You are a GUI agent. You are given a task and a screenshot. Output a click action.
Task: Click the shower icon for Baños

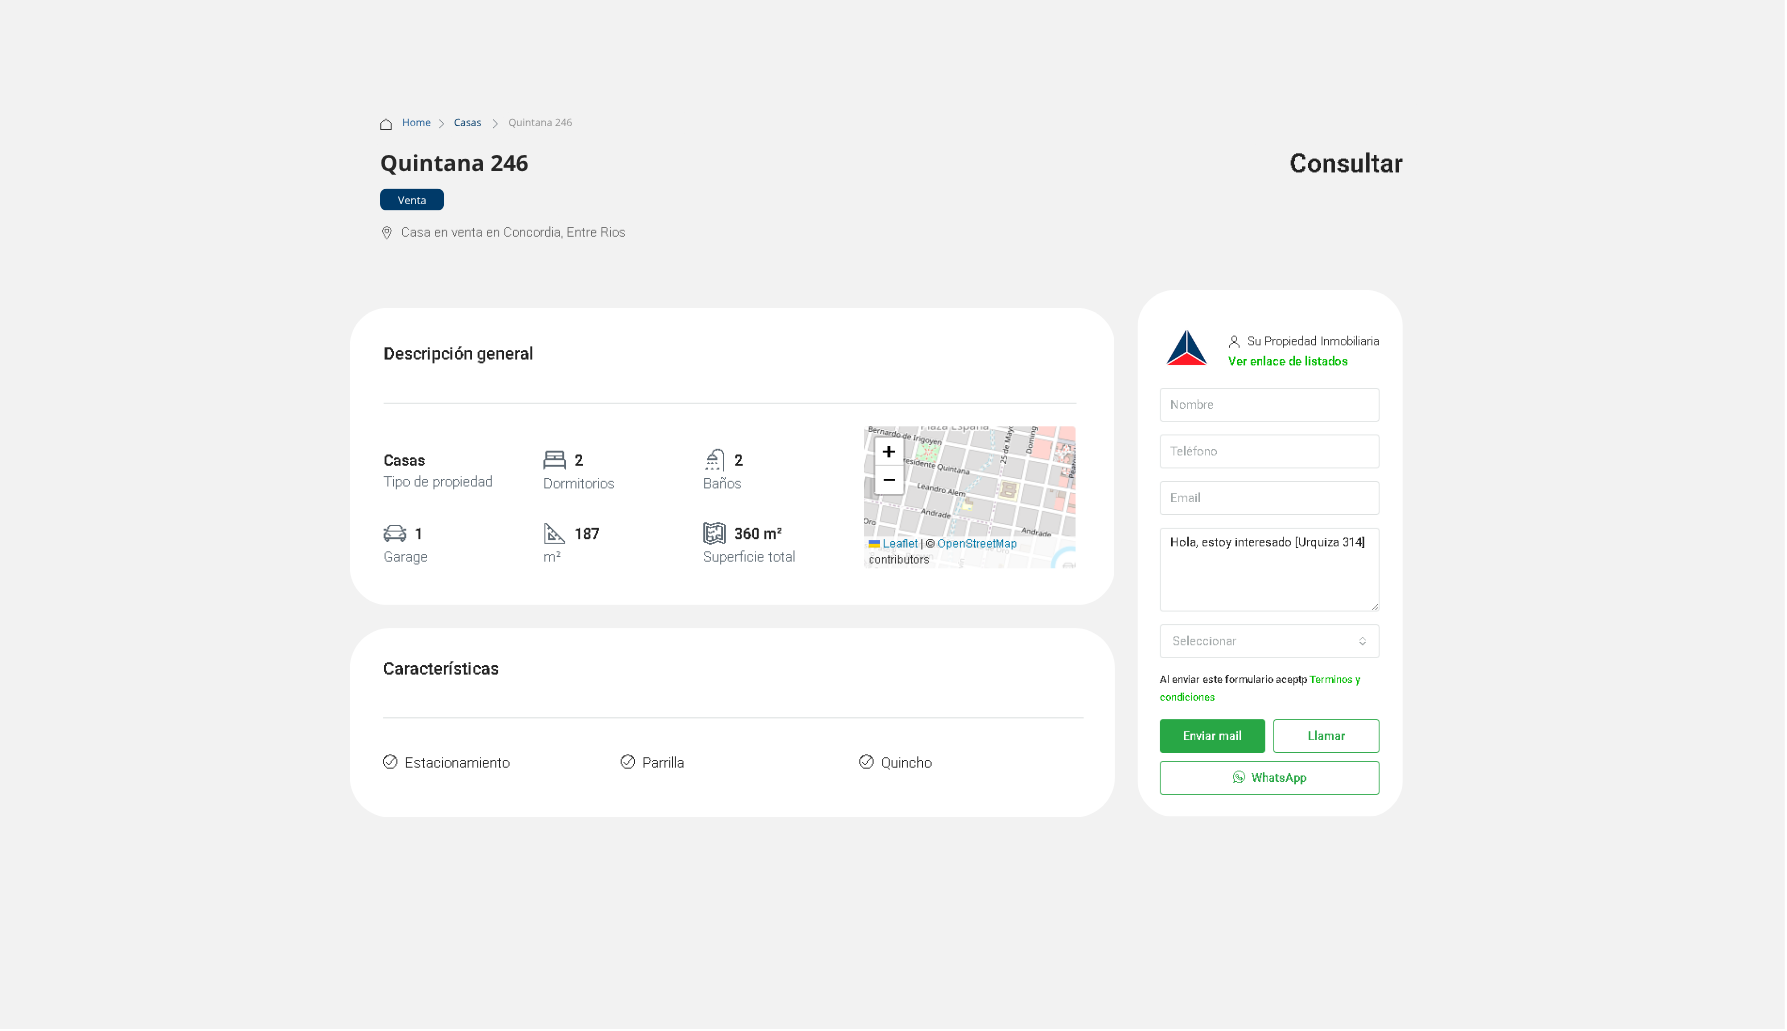click(x=714, y=460)
